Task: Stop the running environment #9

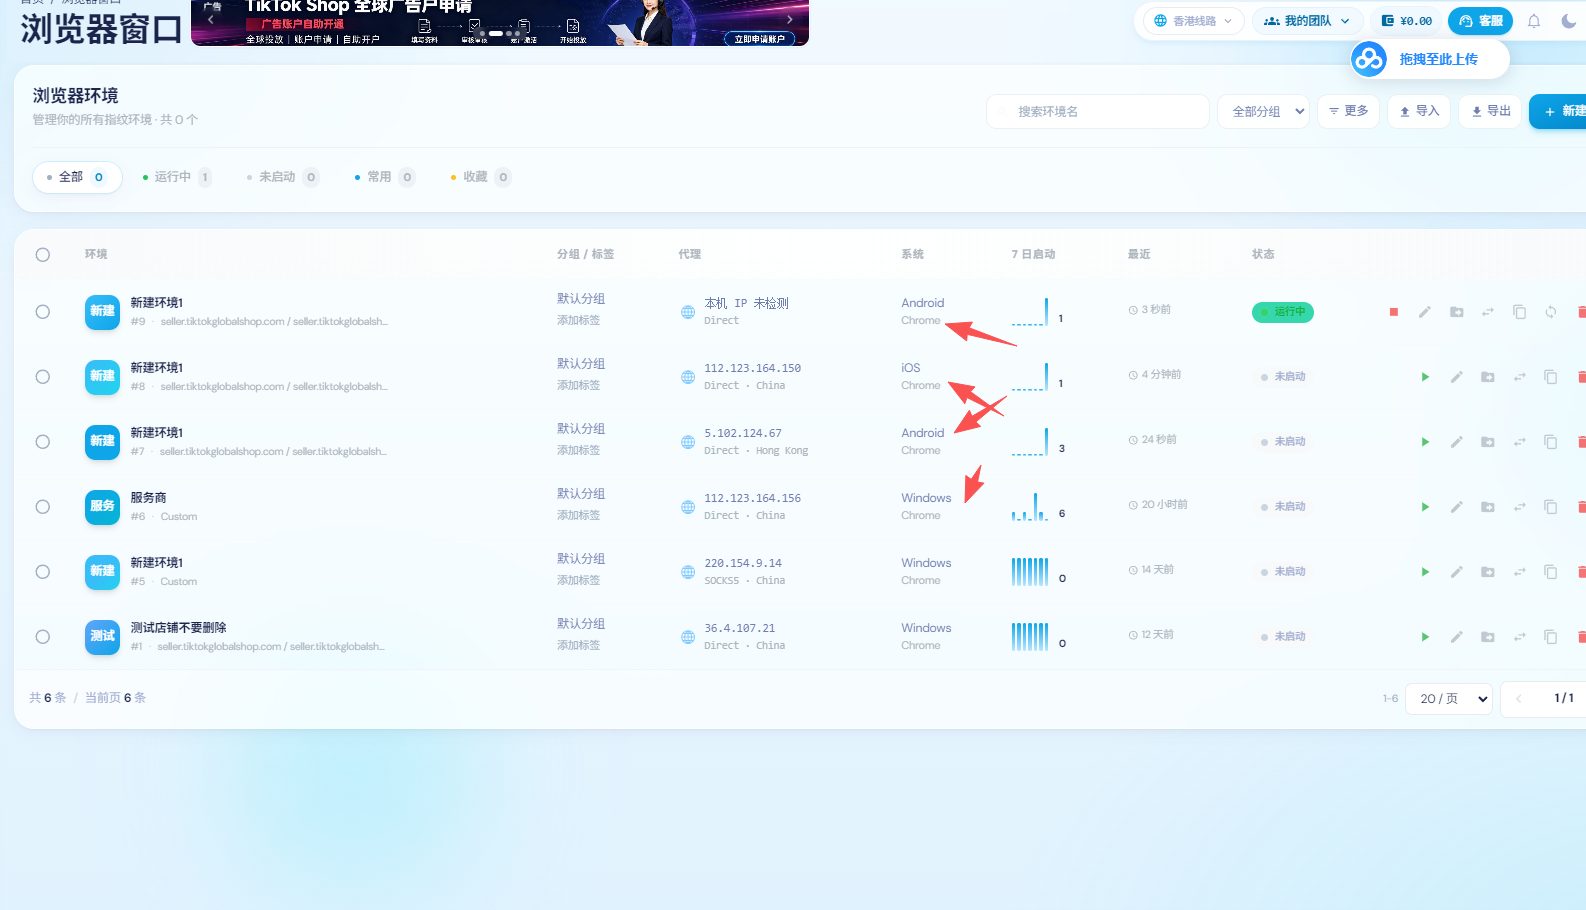Action: 1393,312
